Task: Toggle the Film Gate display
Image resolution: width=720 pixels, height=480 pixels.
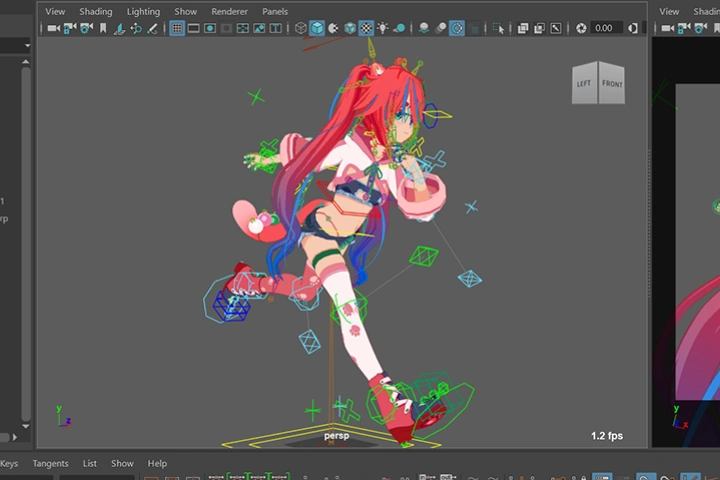Action: click(x=193, y=28)
